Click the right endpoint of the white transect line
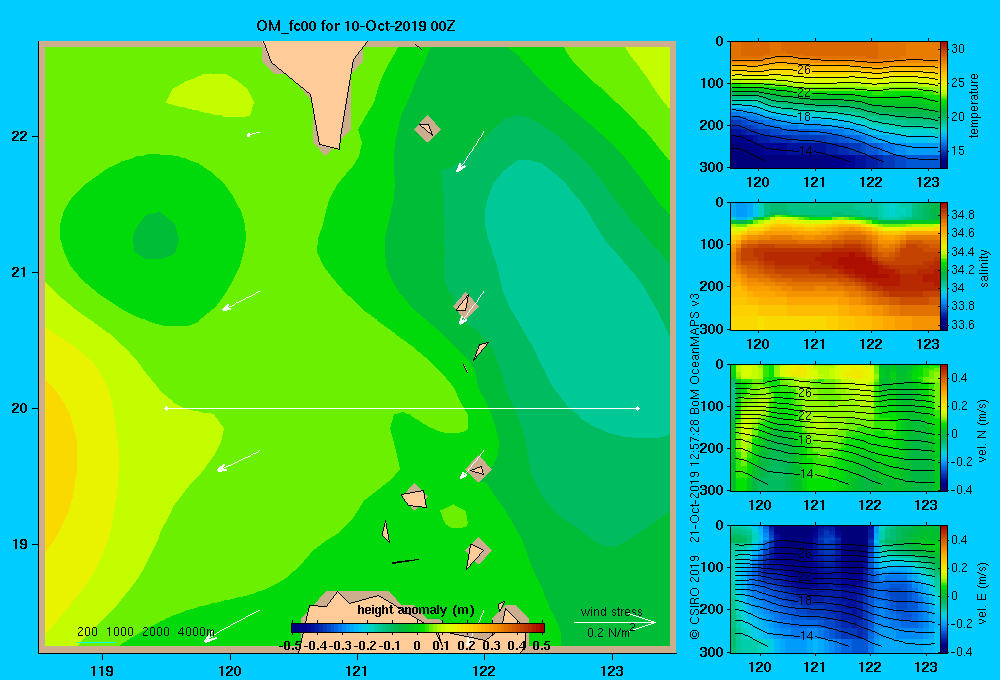 coord(638,408)
